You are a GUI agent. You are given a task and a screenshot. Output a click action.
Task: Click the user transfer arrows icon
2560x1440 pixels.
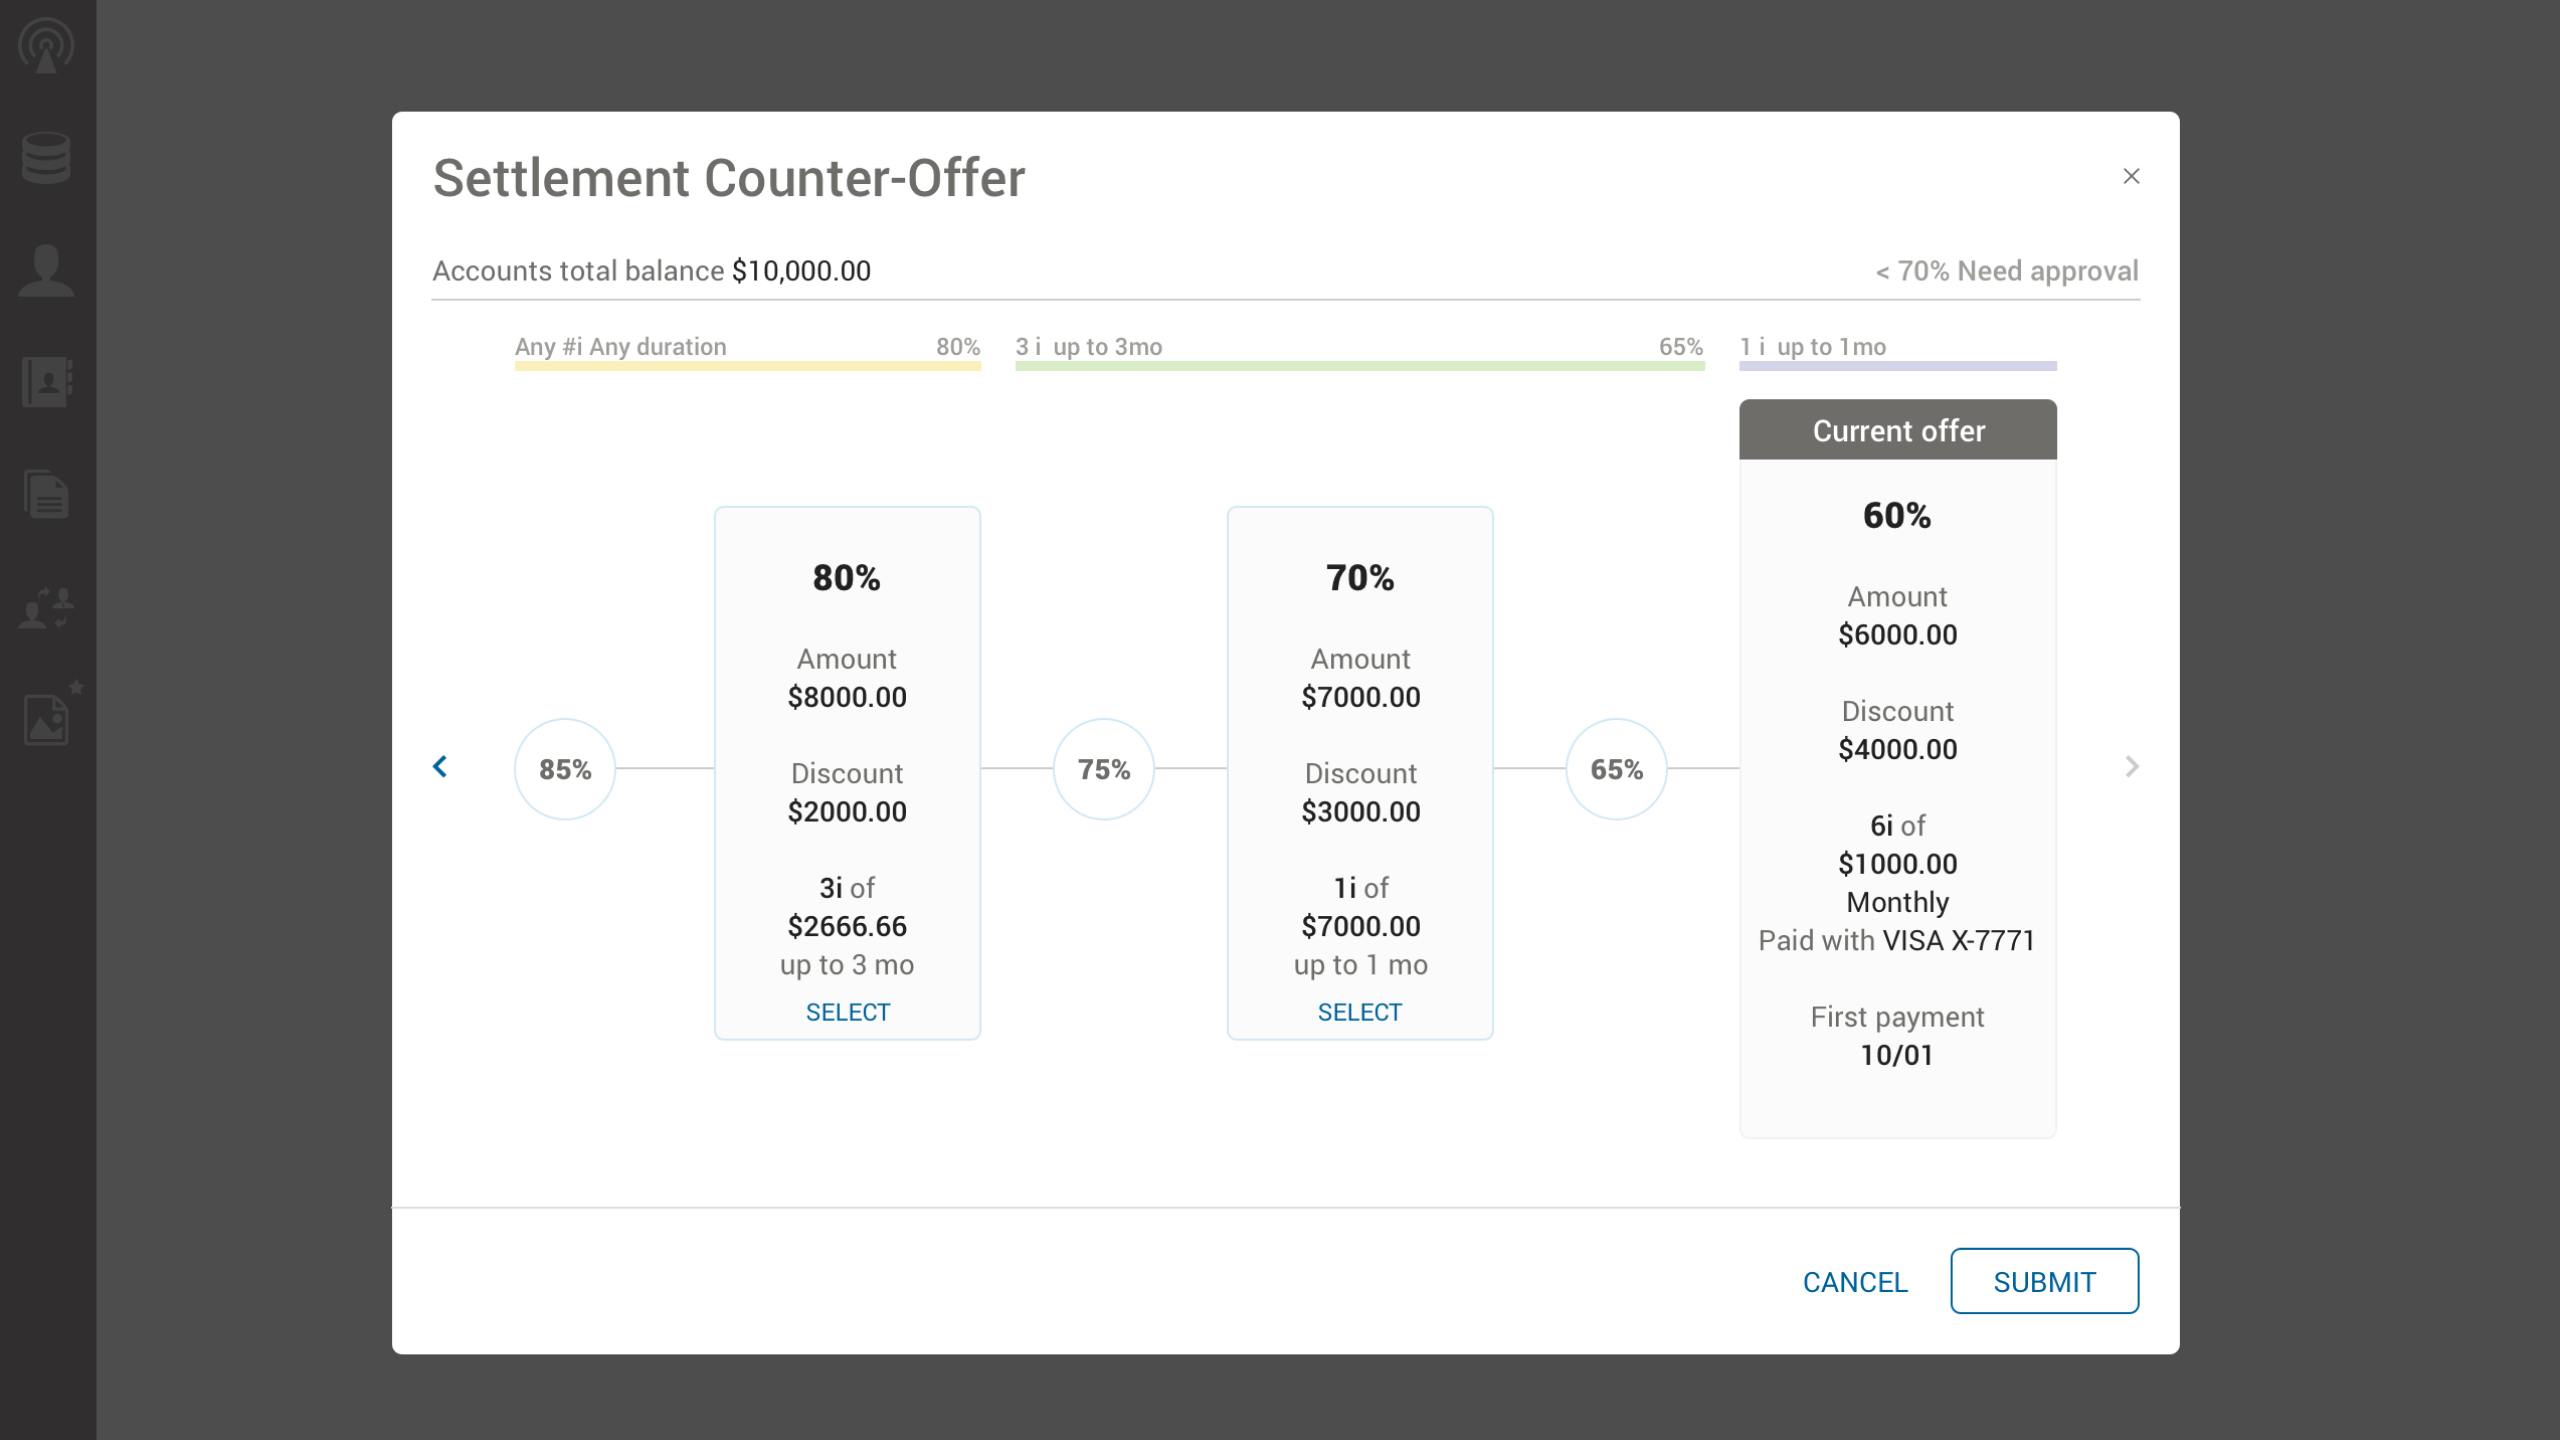46,607
